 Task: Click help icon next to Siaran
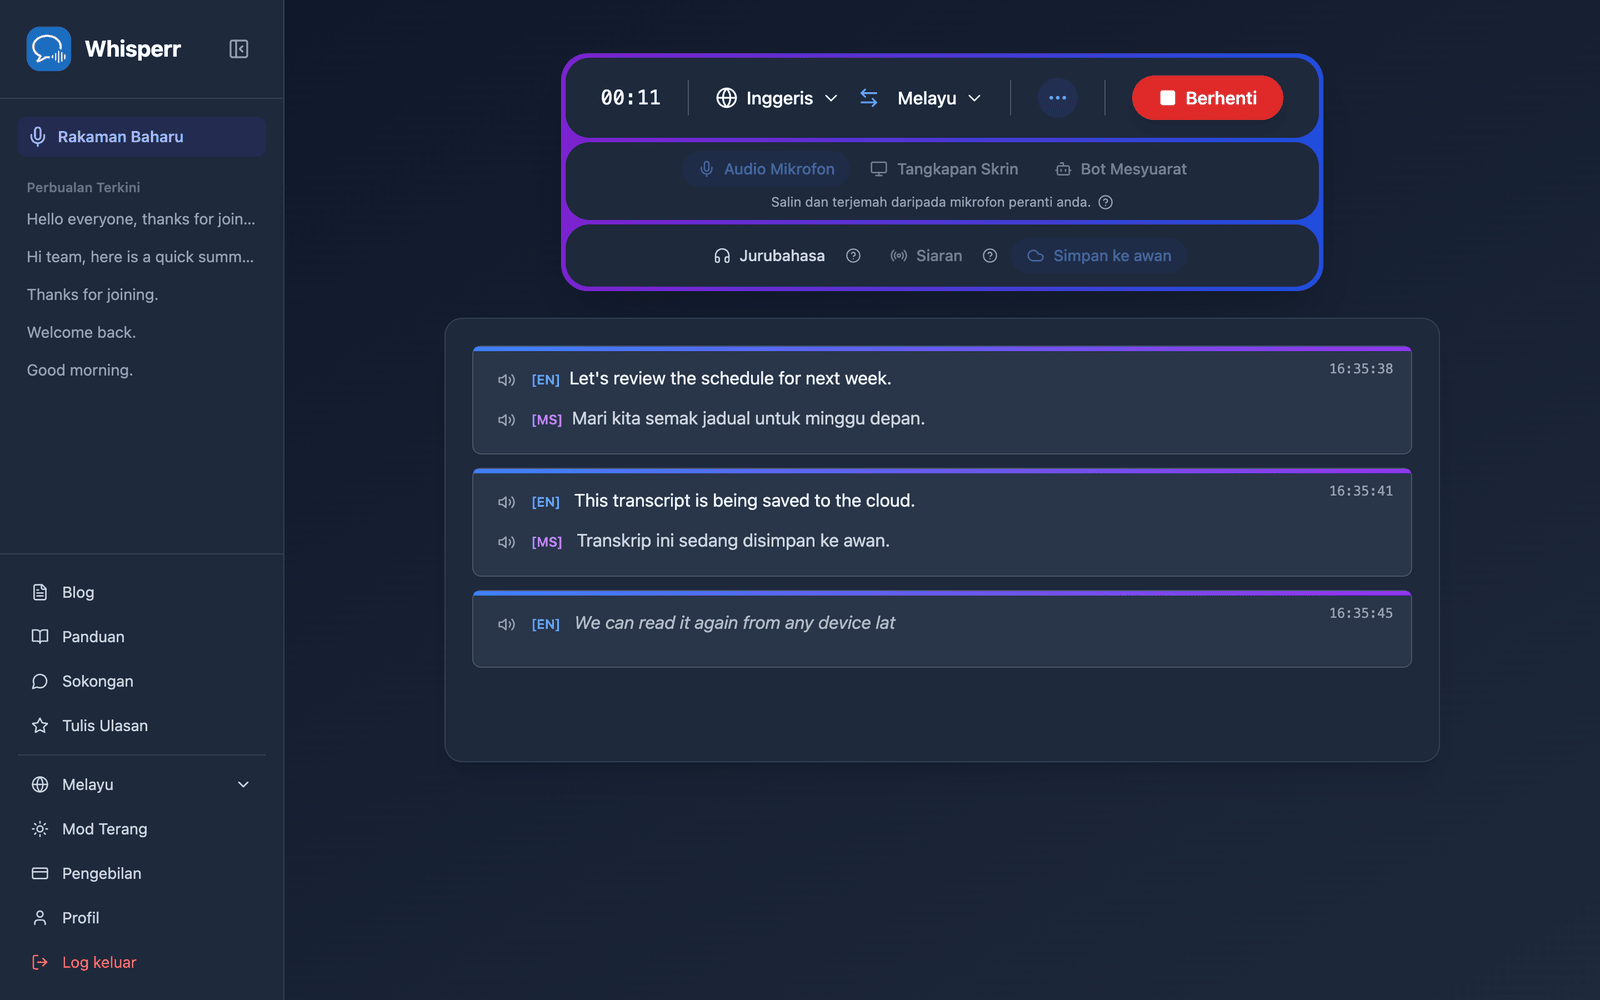[x=990, y=256]
